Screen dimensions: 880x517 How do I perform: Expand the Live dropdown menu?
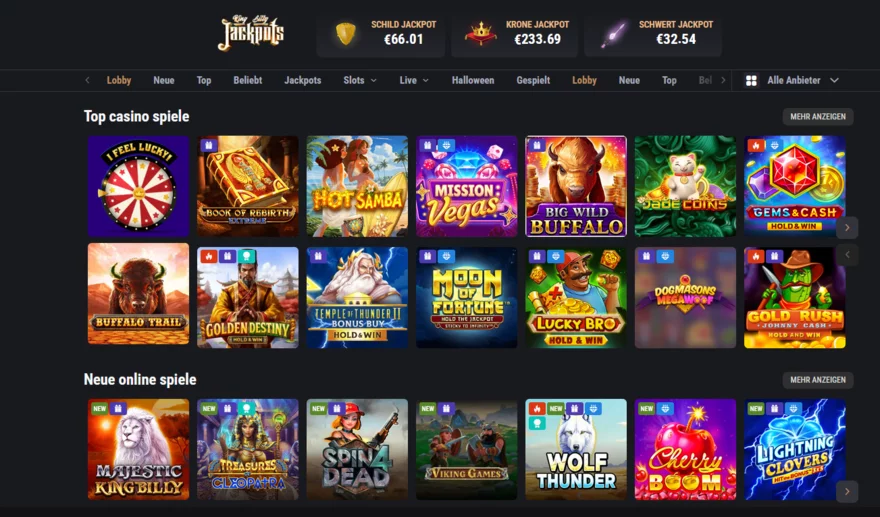pos(414,80)
